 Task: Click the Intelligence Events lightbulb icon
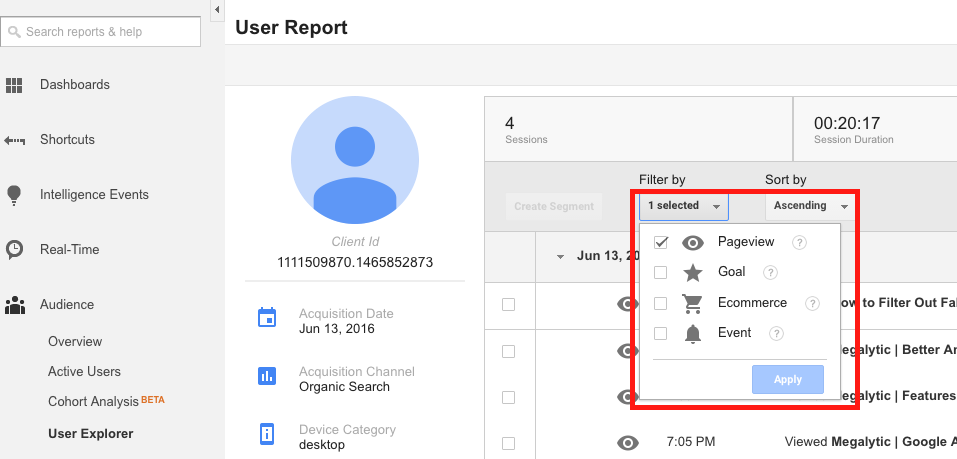pyautogui.click(x=14, y=194)
